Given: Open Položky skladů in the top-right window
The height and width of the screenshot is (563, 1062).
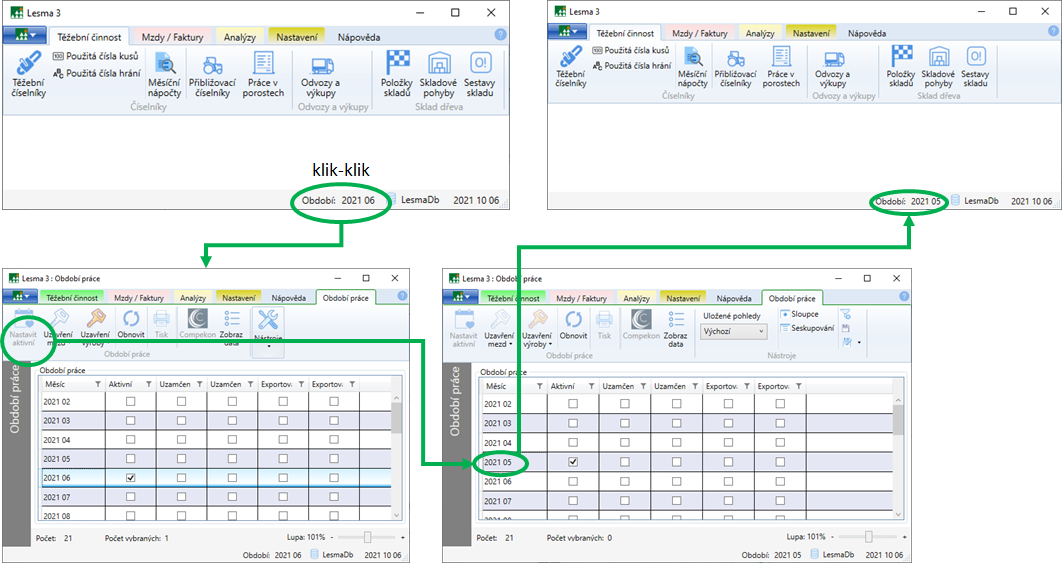Looking at the screenshot, I should click(x=901, y=67).
